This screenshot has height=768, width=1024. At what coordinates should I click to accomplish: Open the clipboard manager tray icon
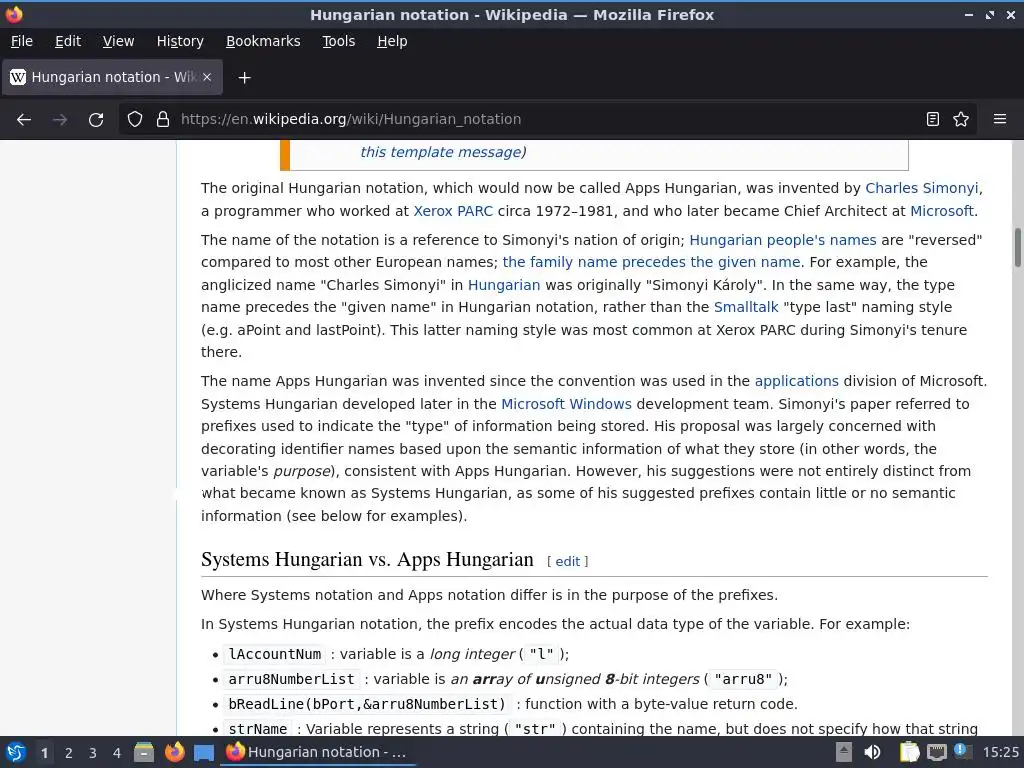pyautogui.click(x=909, y=752)
